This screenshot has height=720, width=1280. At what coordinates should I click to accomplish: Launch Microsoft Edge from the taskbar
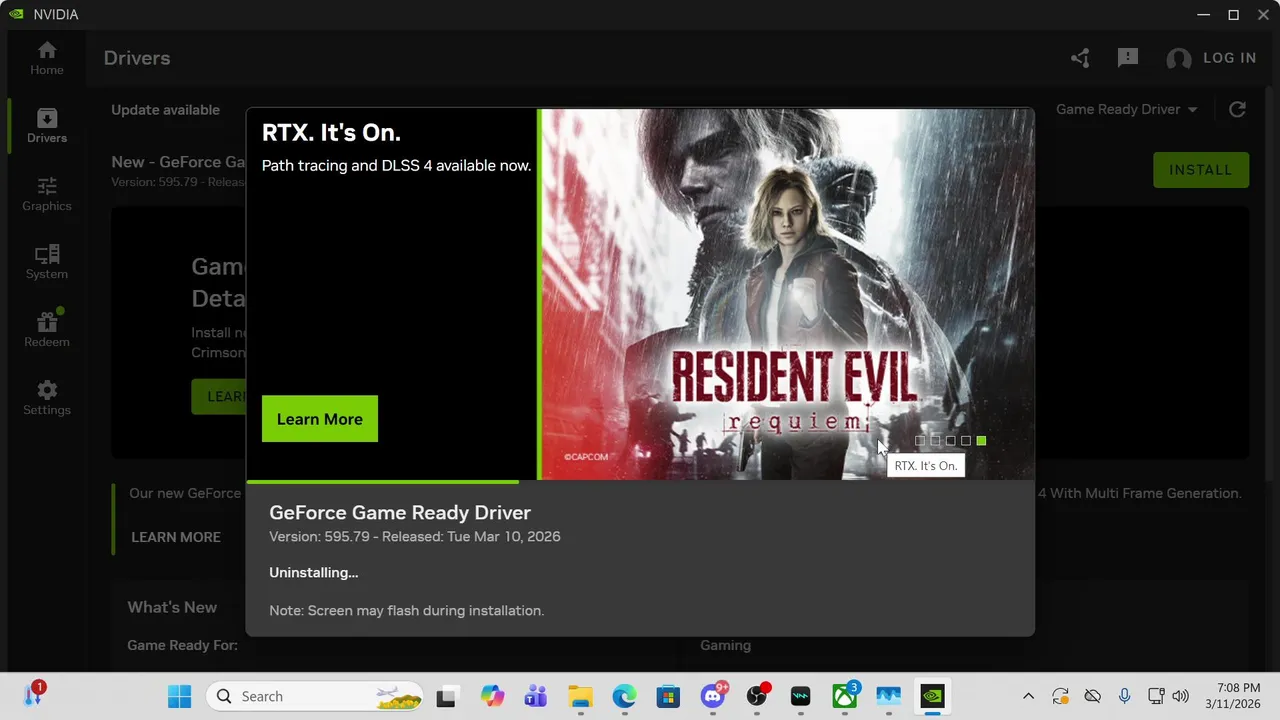(624, 696)
